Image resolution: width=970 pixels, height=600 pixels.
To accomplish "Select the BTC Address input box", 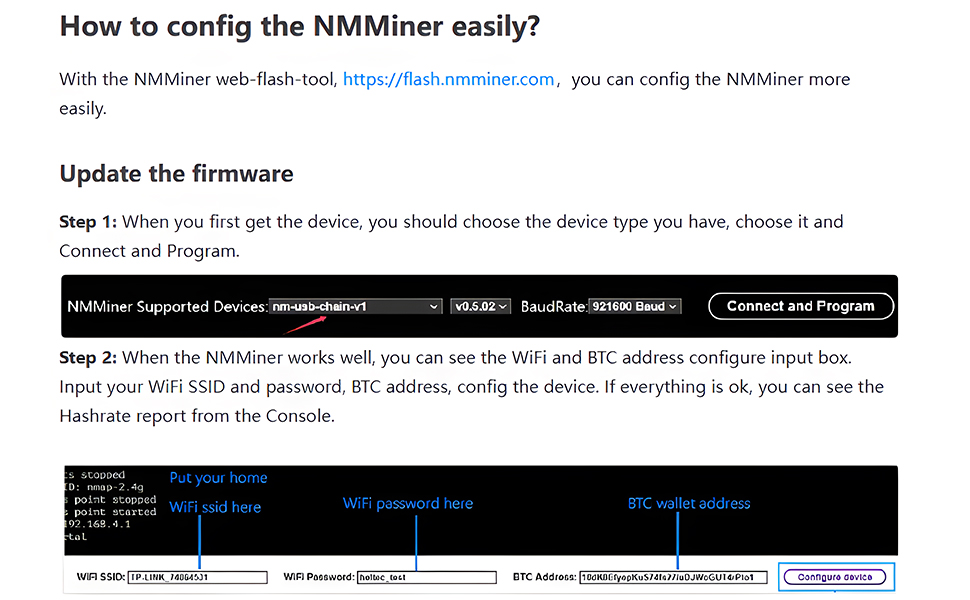I will 673,577.
